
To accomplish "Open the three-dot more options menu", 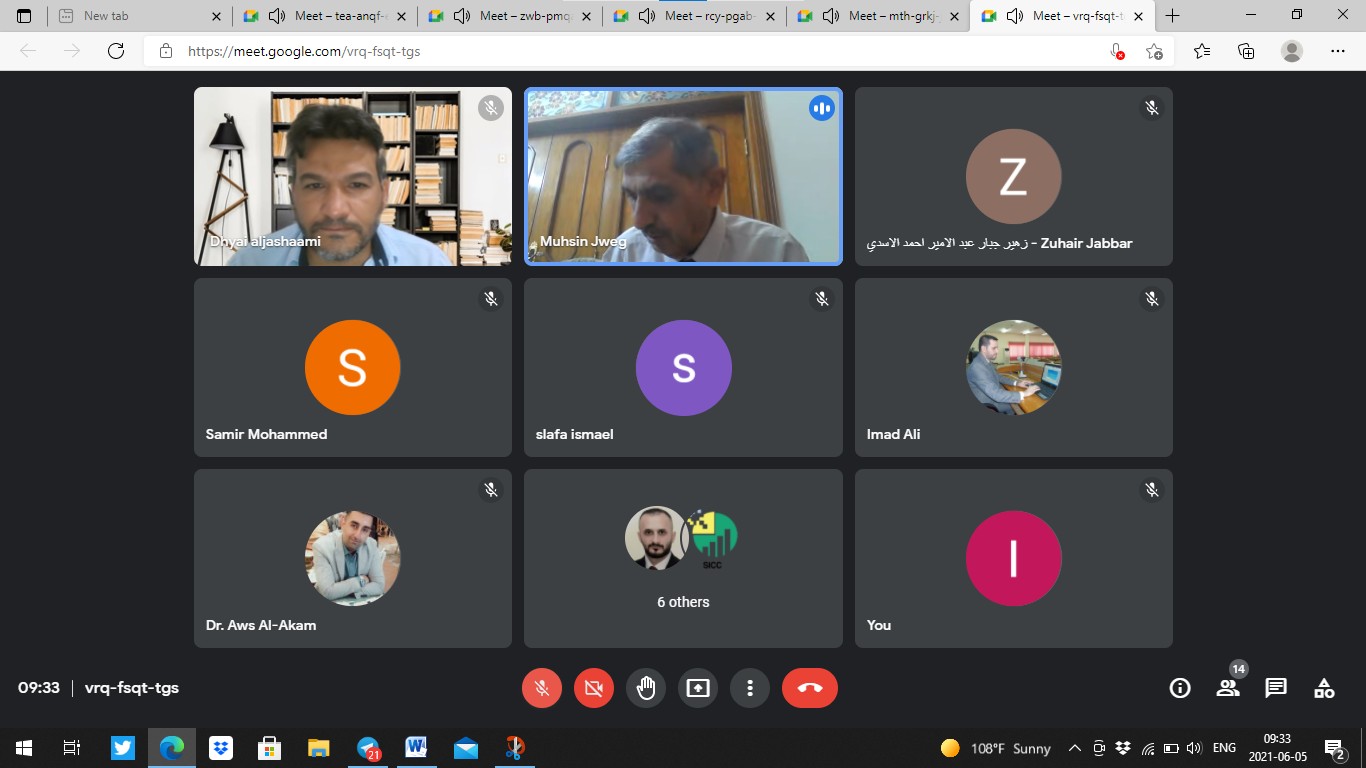I will click(750, 688).
